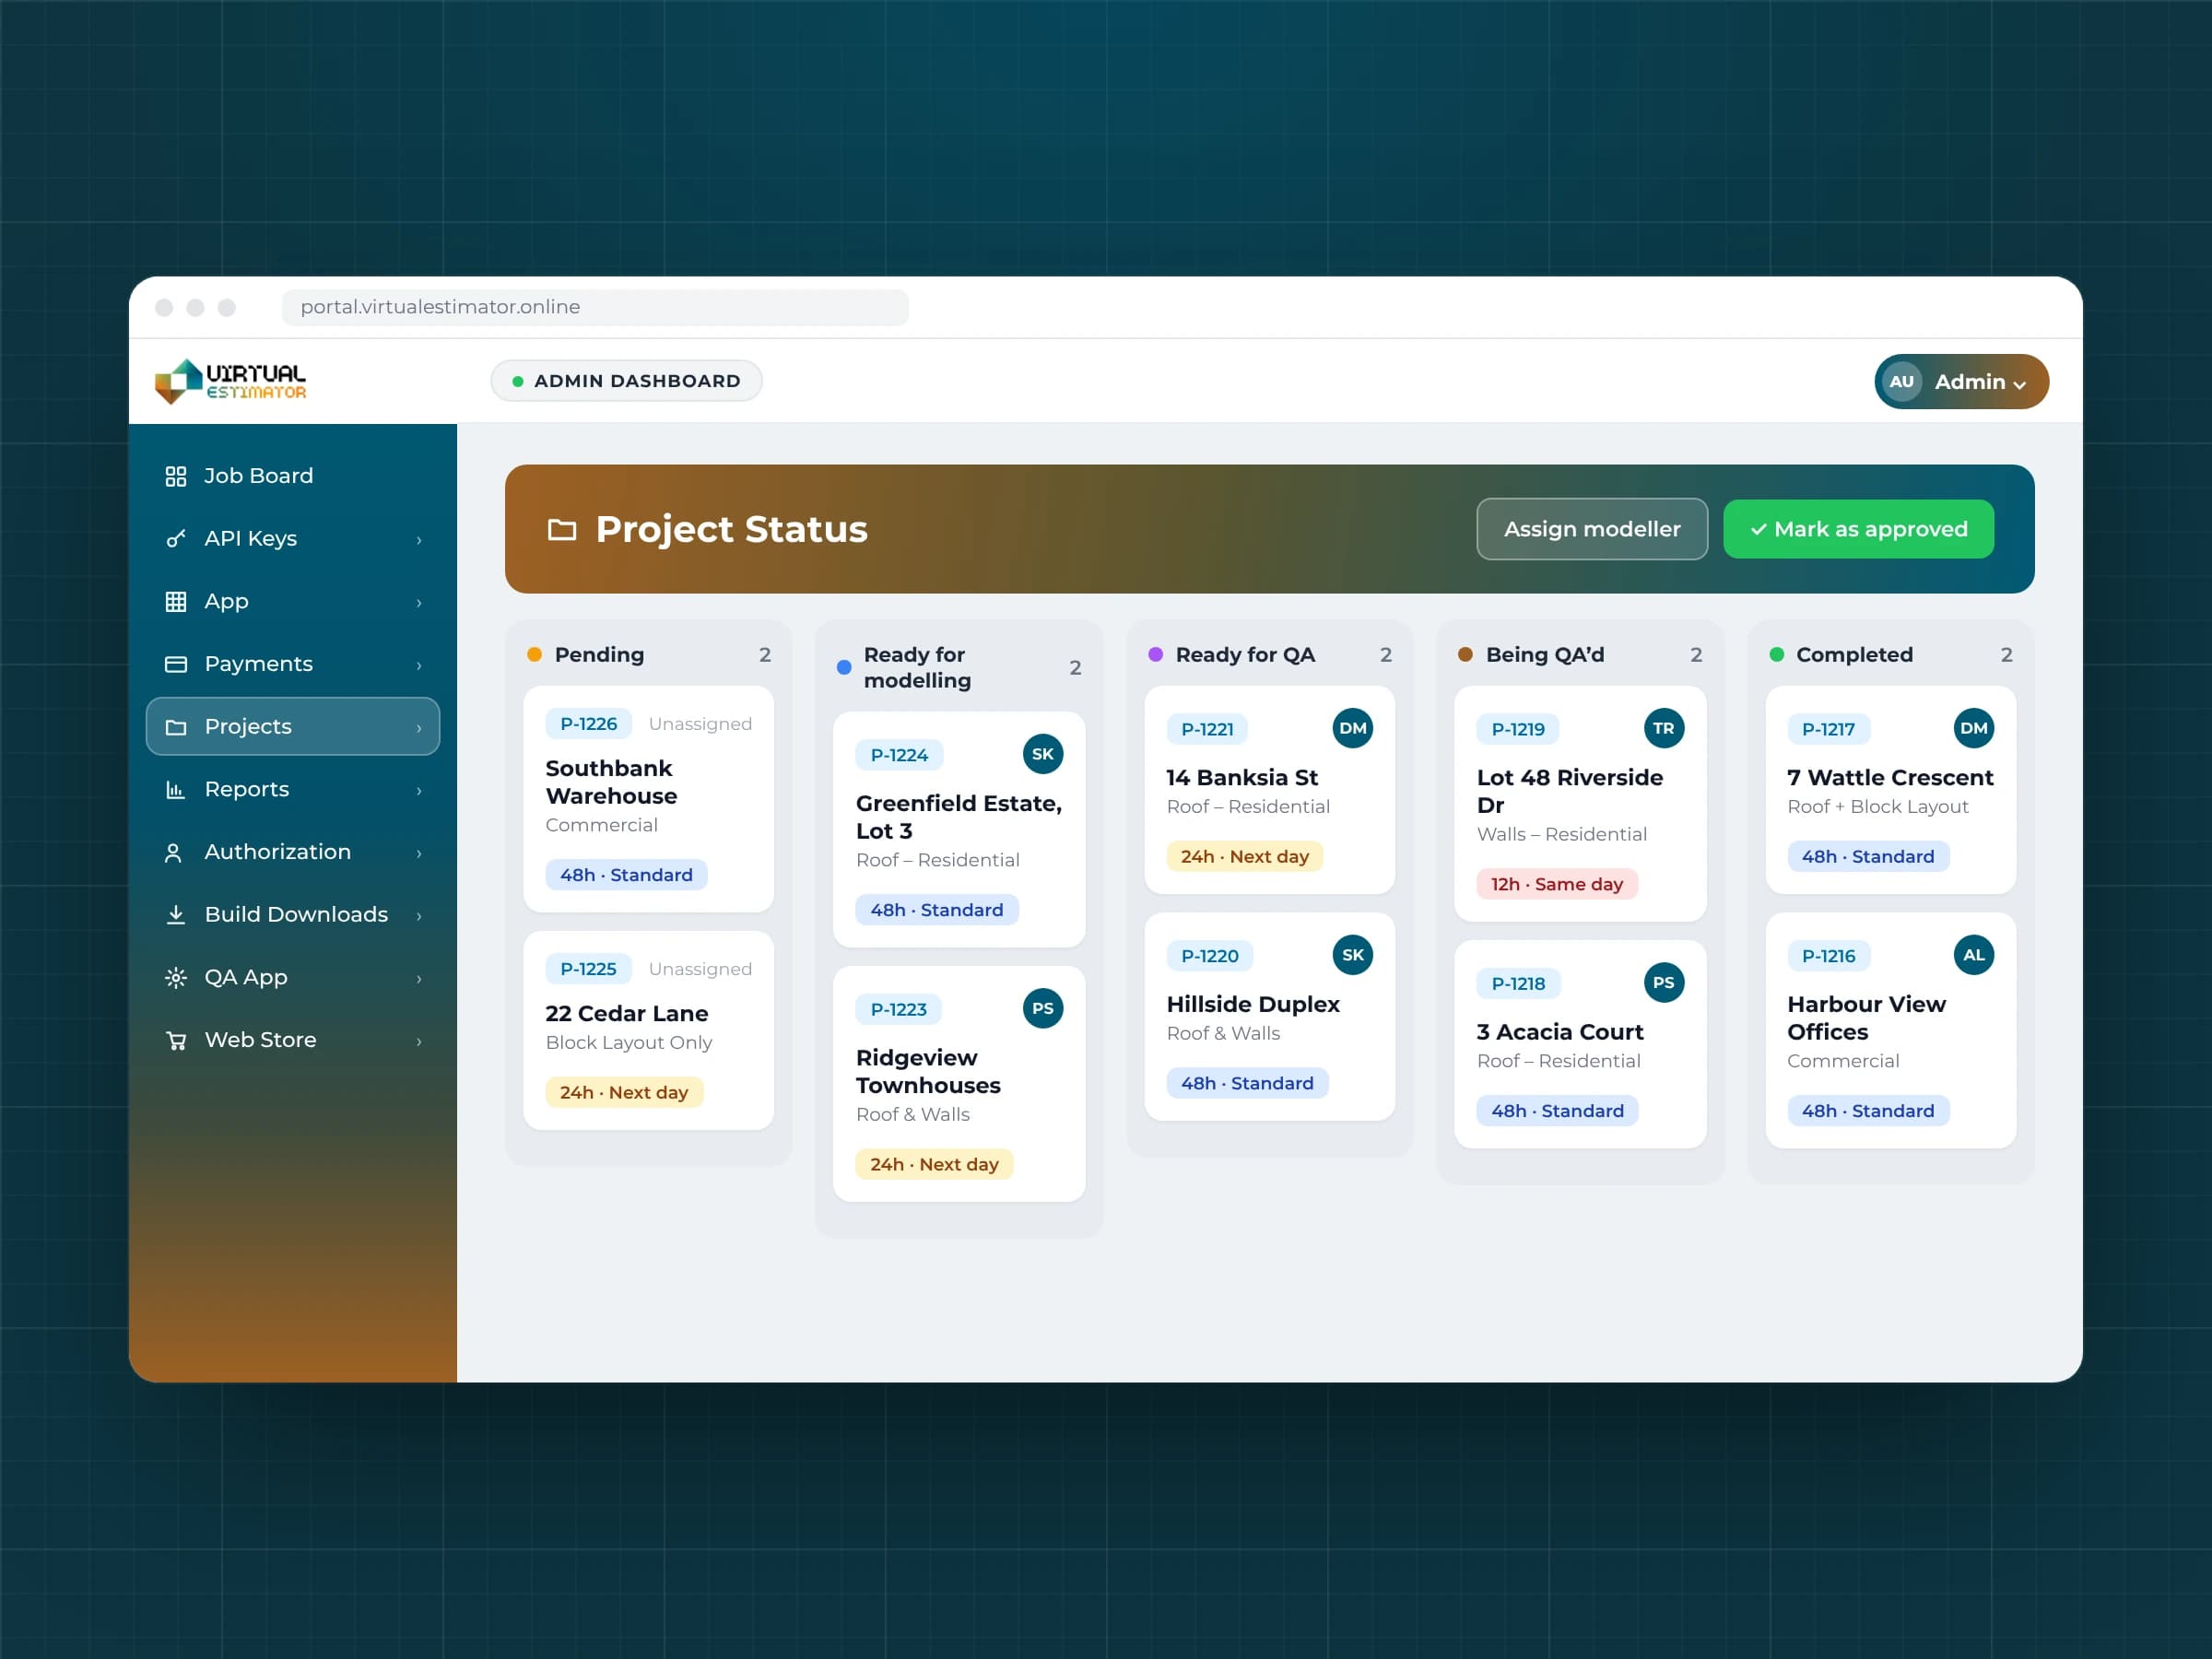
Task: Click Unassigned label on P-1225 card
Action: pyautogui.click(x=700, y=969)
